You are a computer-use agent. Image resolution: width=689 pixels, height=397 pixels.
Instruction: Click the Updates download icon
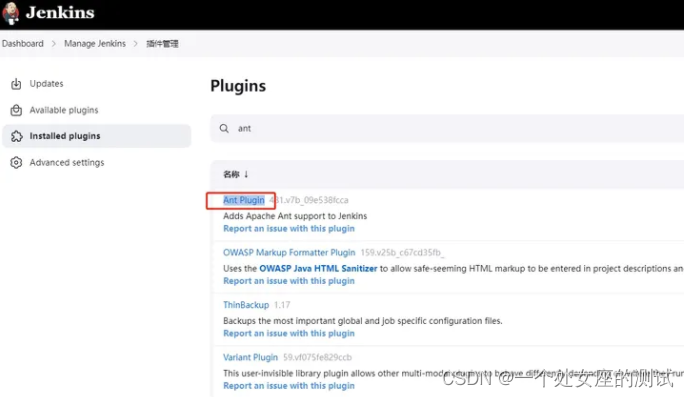coord(16,84)
